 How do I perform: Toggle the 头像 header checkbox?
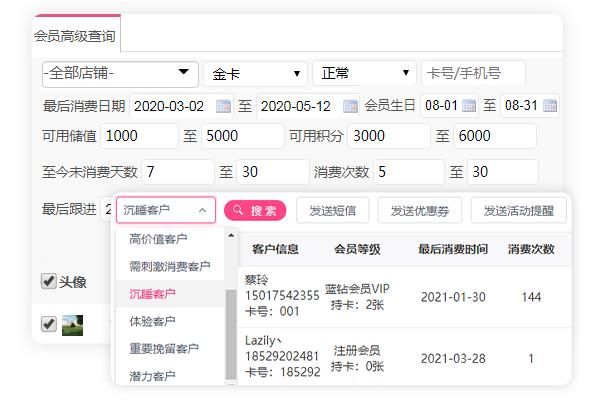coord(49,281)
